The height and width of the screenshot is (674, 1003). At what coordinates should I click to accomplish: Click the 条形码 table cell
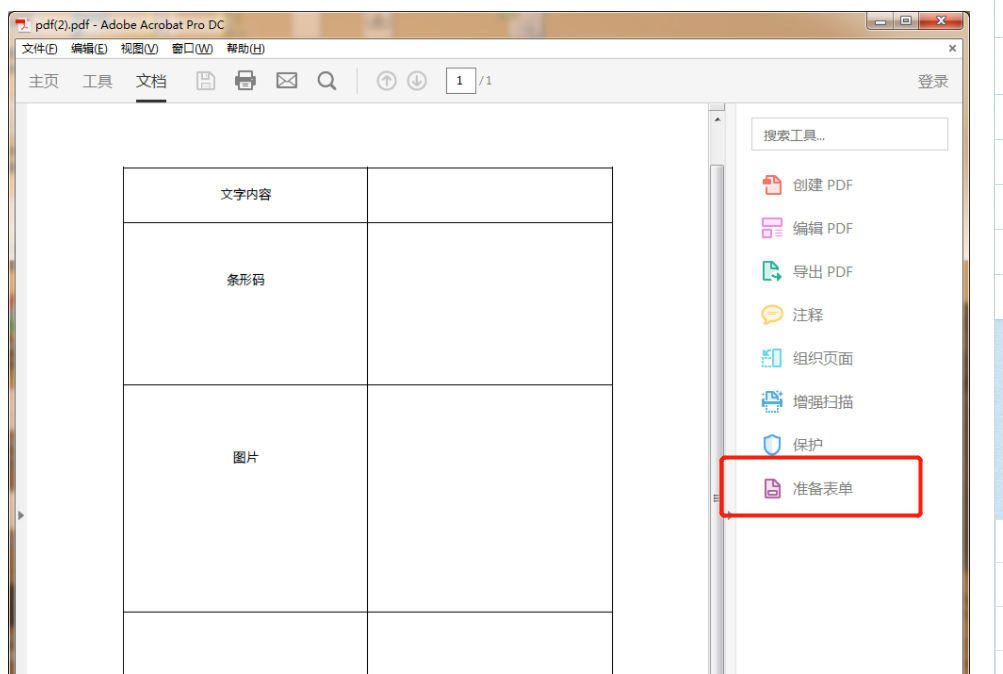tap(246, 303)
